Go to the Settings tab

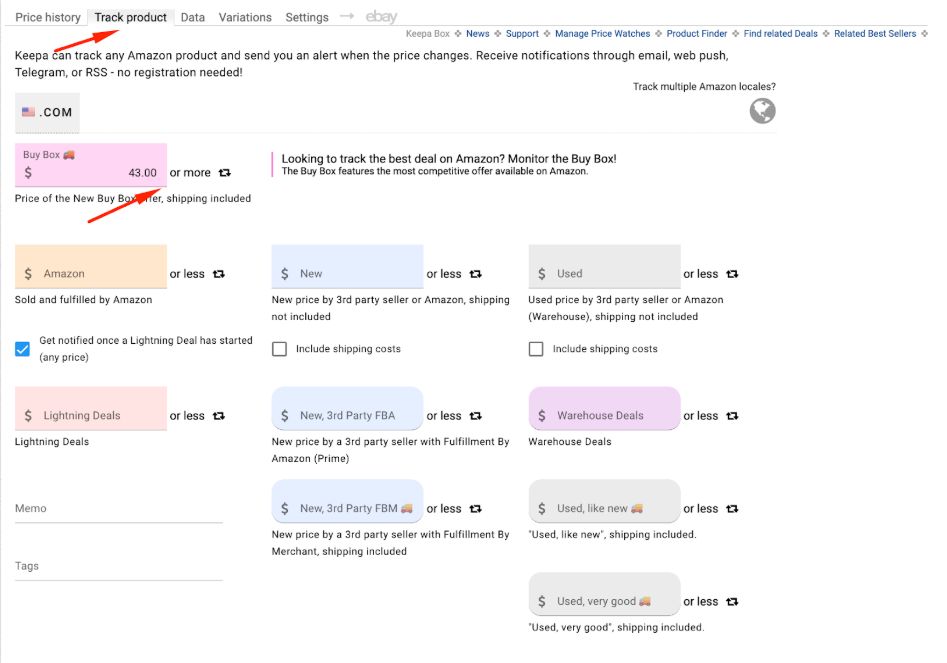pos(307,18)
